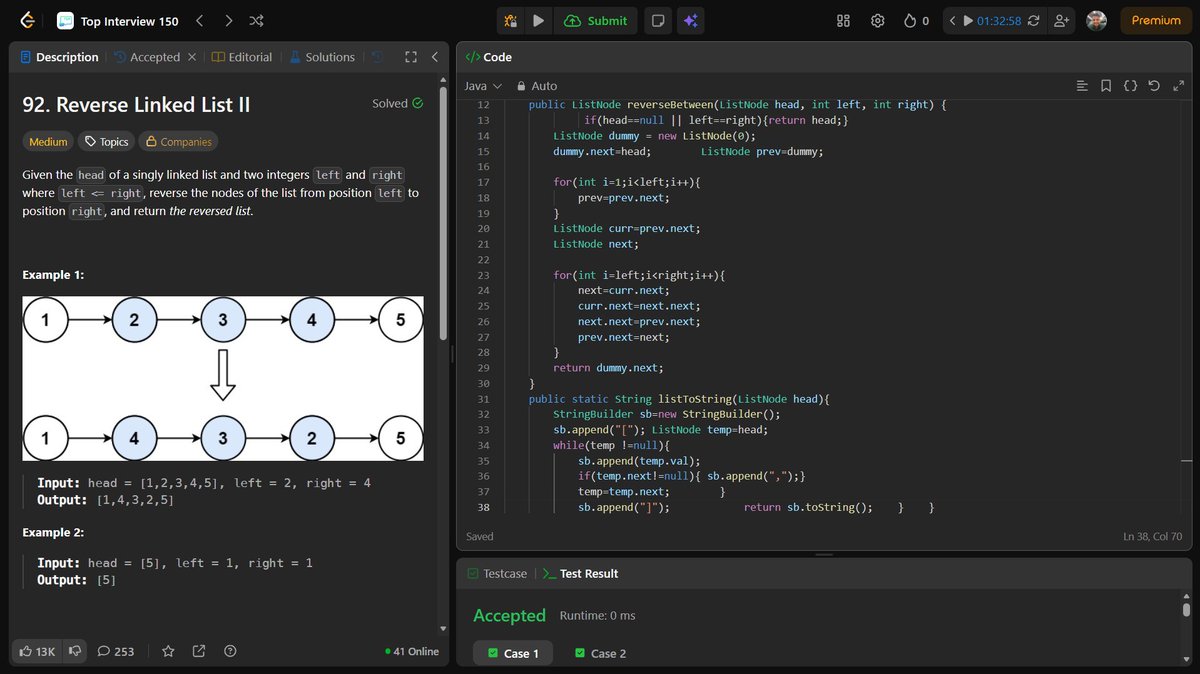Viewport: 1200px width, 674px height.
Task: Show the Companies tag
Action: pyautogui.click(x=178, y=142)
